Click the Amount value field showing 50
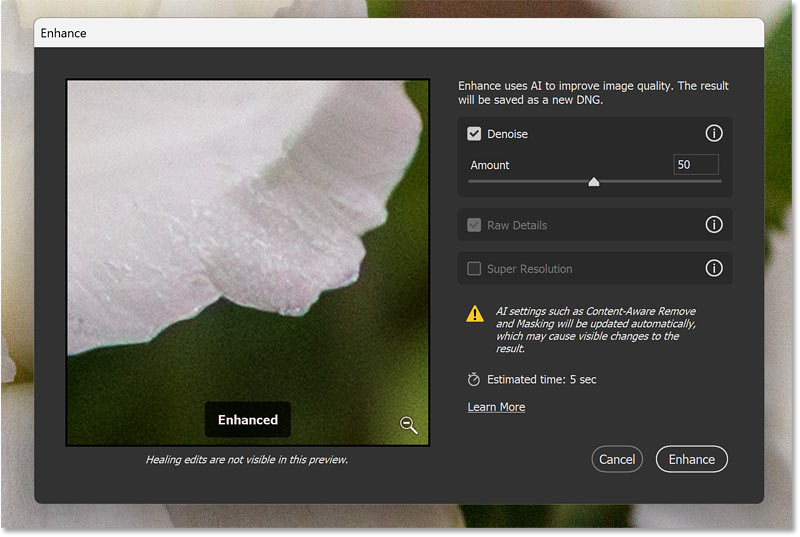 tap(695, 165)
